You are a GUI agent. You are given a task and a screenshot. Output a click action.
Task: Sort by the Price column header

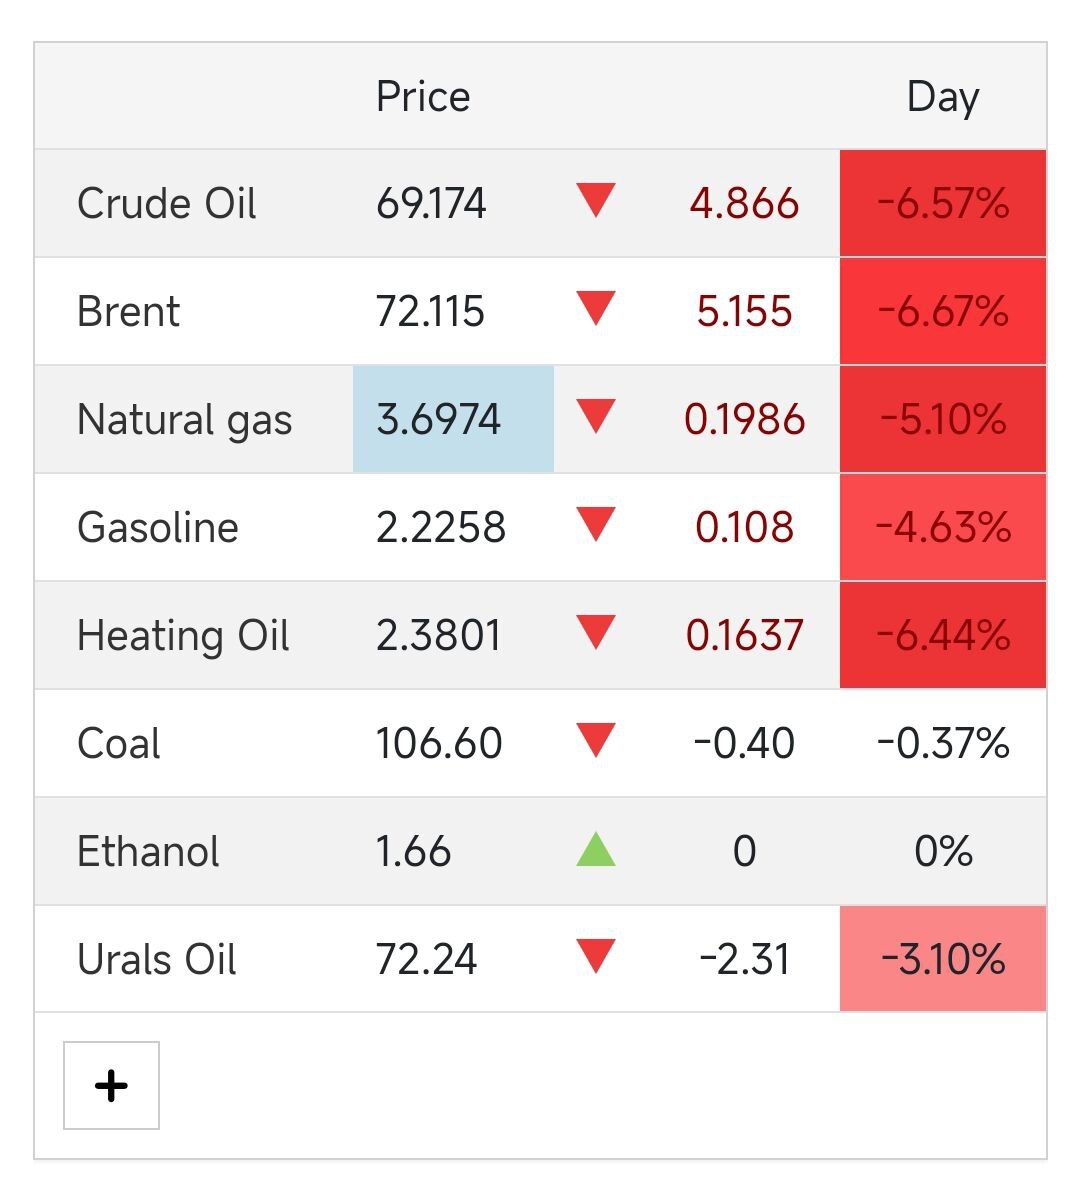click(x=423, y=97)
